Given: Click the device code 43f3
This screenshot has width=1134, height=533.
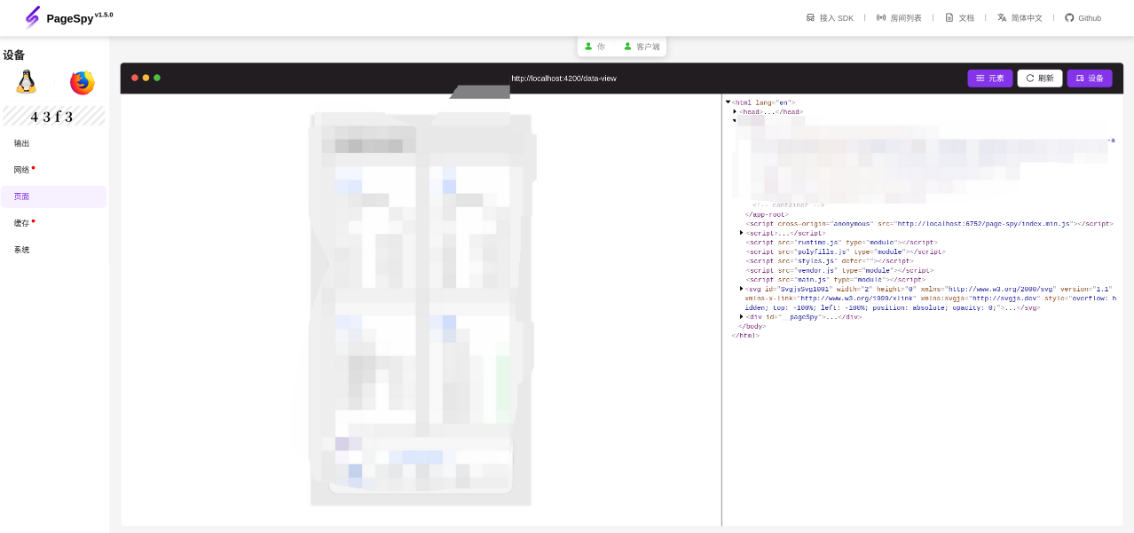Looking at the screenshot, I should coord(53,116).
